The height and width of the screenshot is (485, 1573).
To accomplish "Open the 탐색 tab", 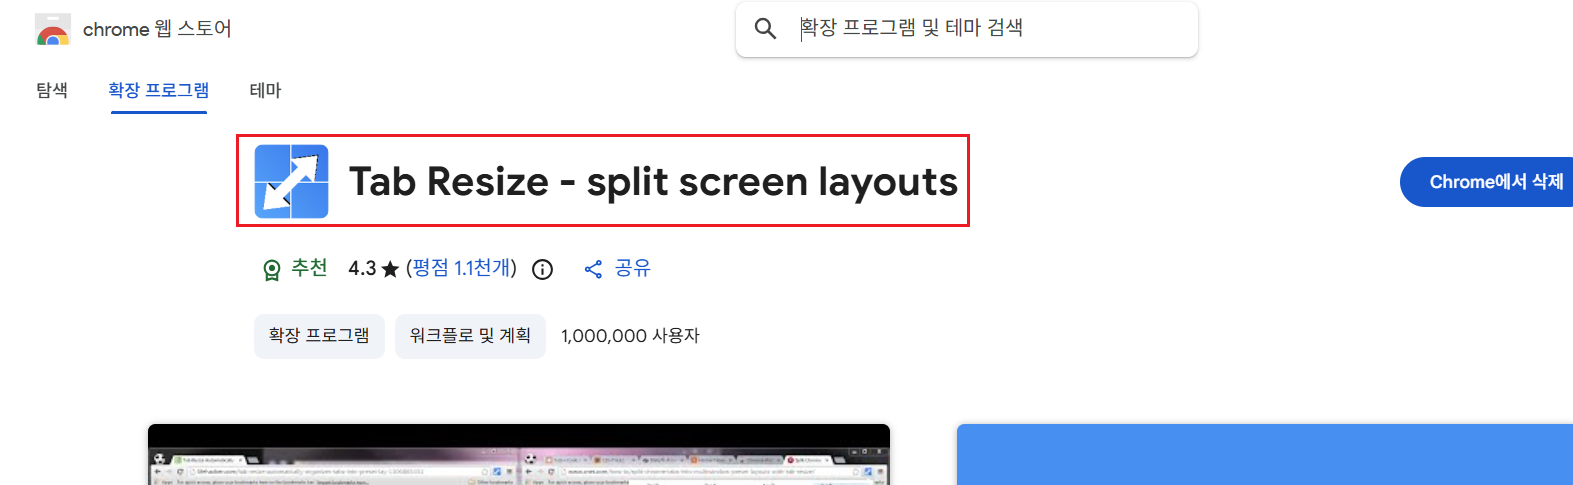I will (52, 90).
